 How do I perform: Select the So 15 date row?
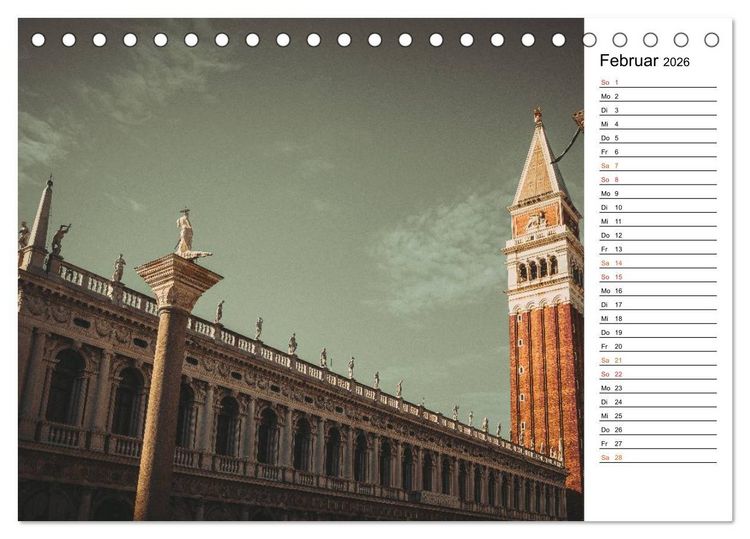click(658, 276)
